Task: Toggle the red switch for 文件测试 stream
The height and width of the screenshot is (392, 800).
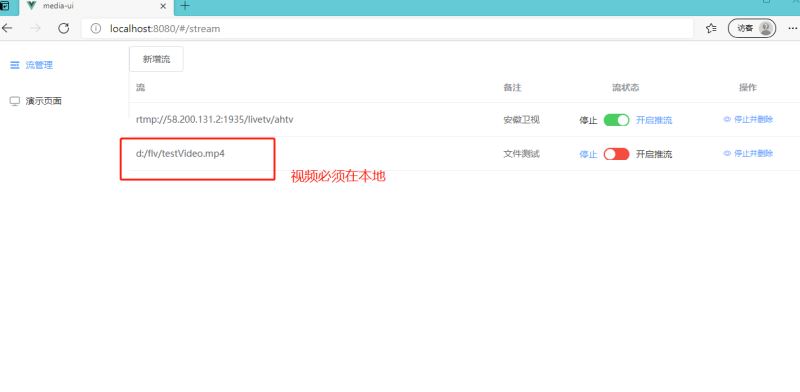Action: point(616,154)
